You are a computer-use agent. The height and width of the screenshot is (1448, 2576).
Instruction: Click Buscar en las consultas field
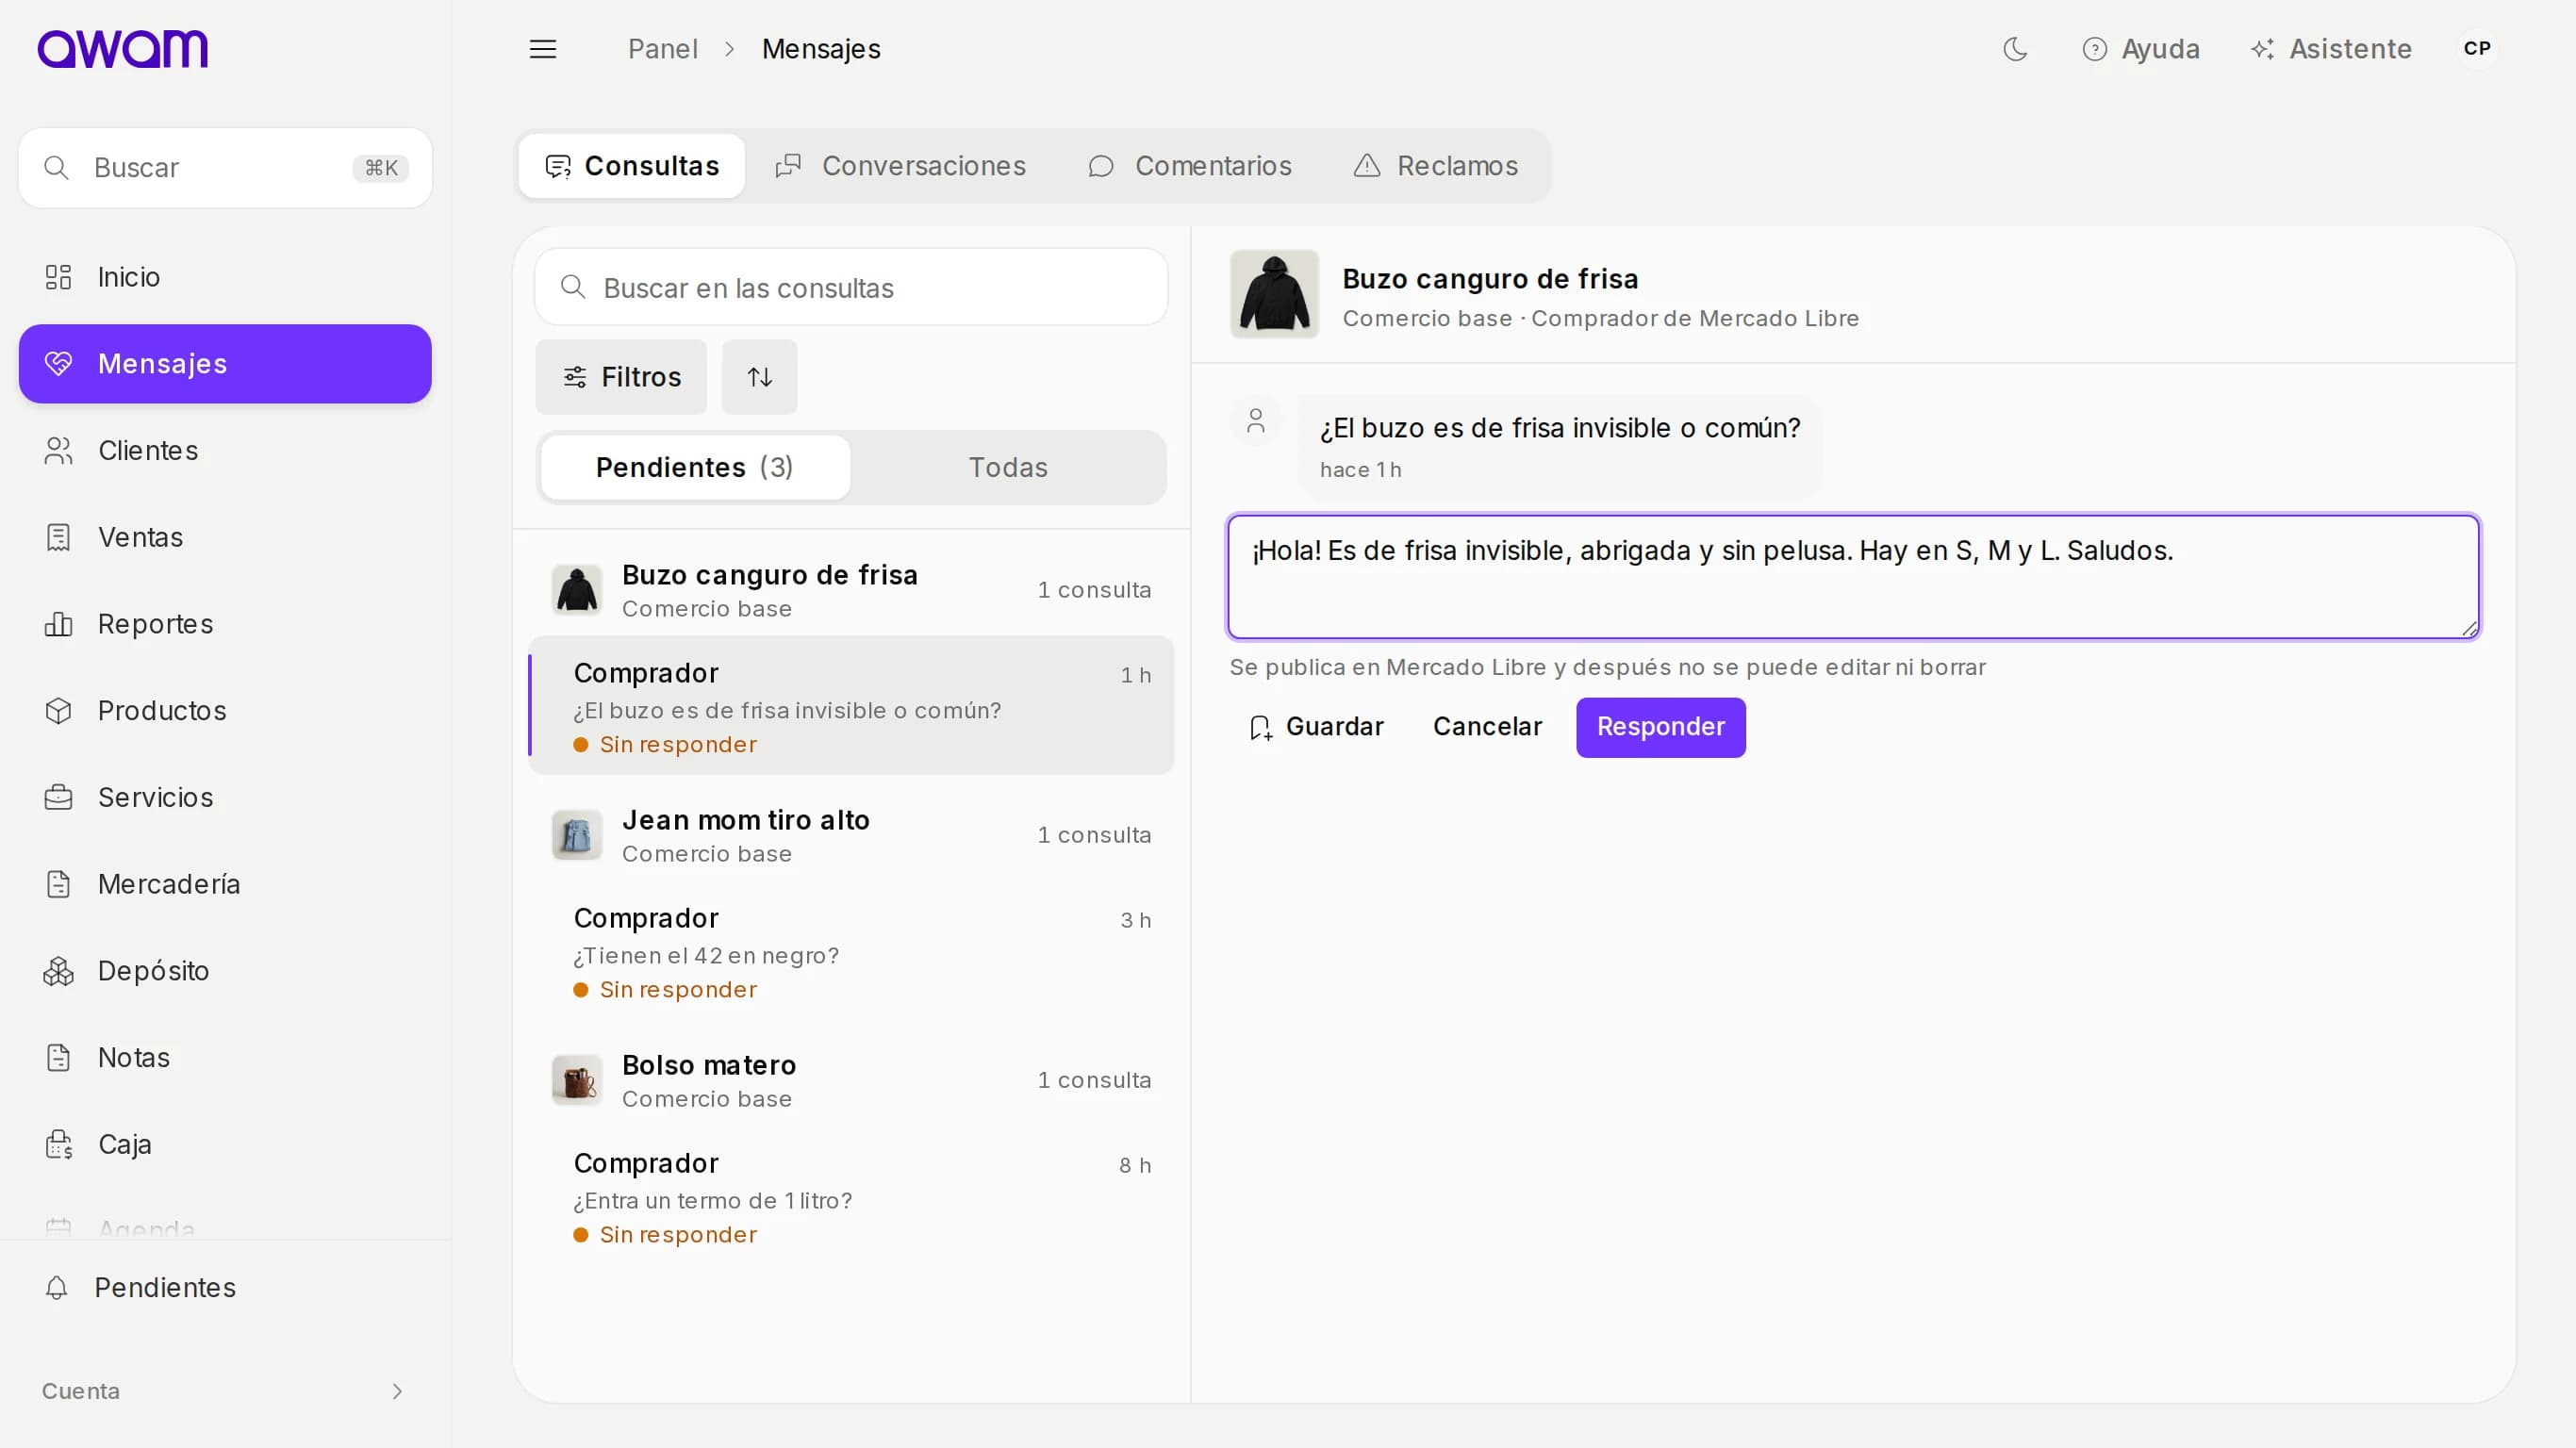851,288
